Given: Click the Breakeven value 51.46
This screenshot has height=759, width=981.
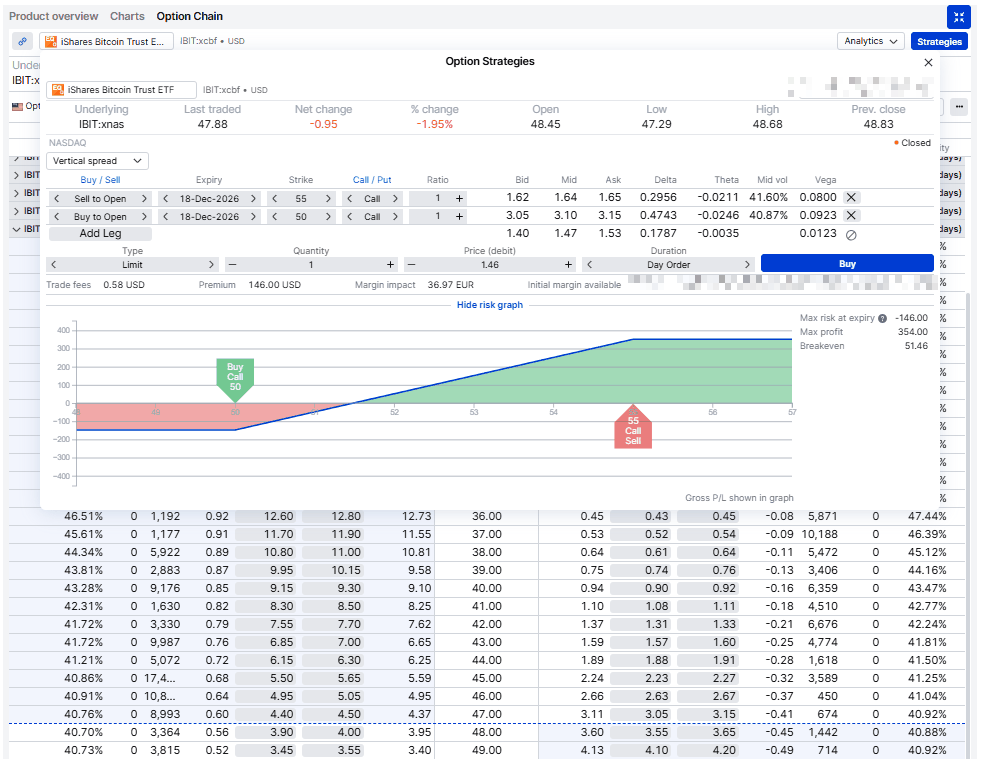Looking at the screenshot, I should pyautogui.click(x=916, y=346).
